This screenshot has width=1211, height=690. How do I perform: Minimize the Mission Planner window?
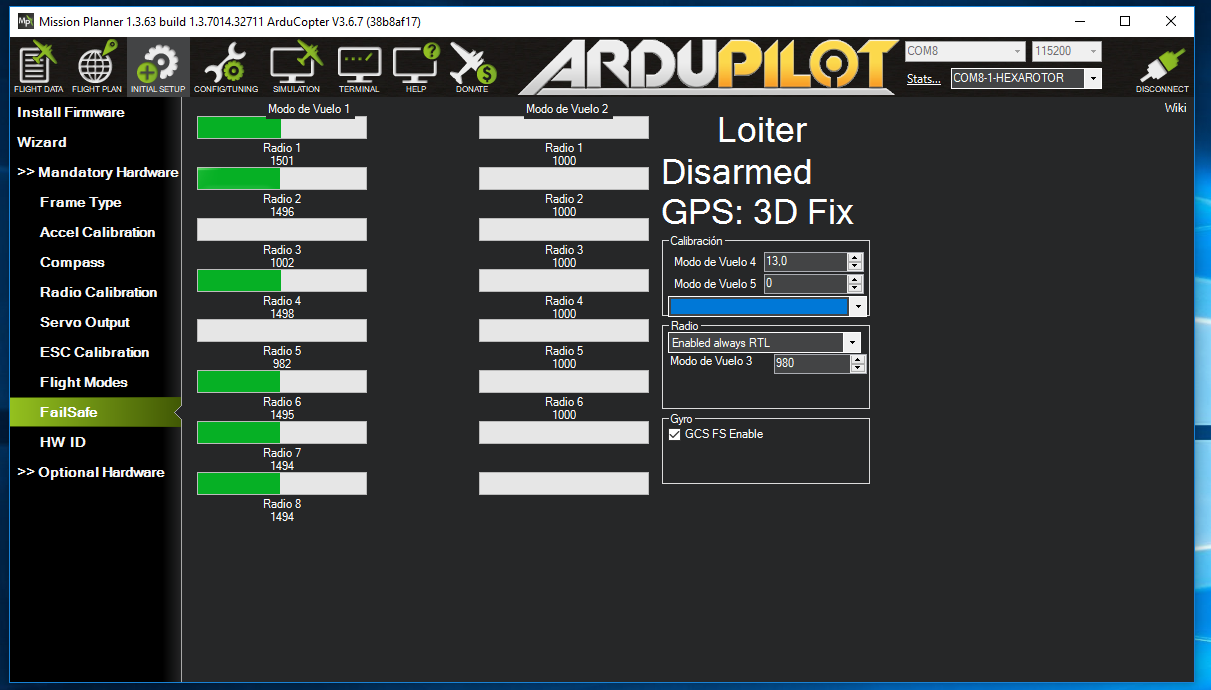coord(1079,21)
